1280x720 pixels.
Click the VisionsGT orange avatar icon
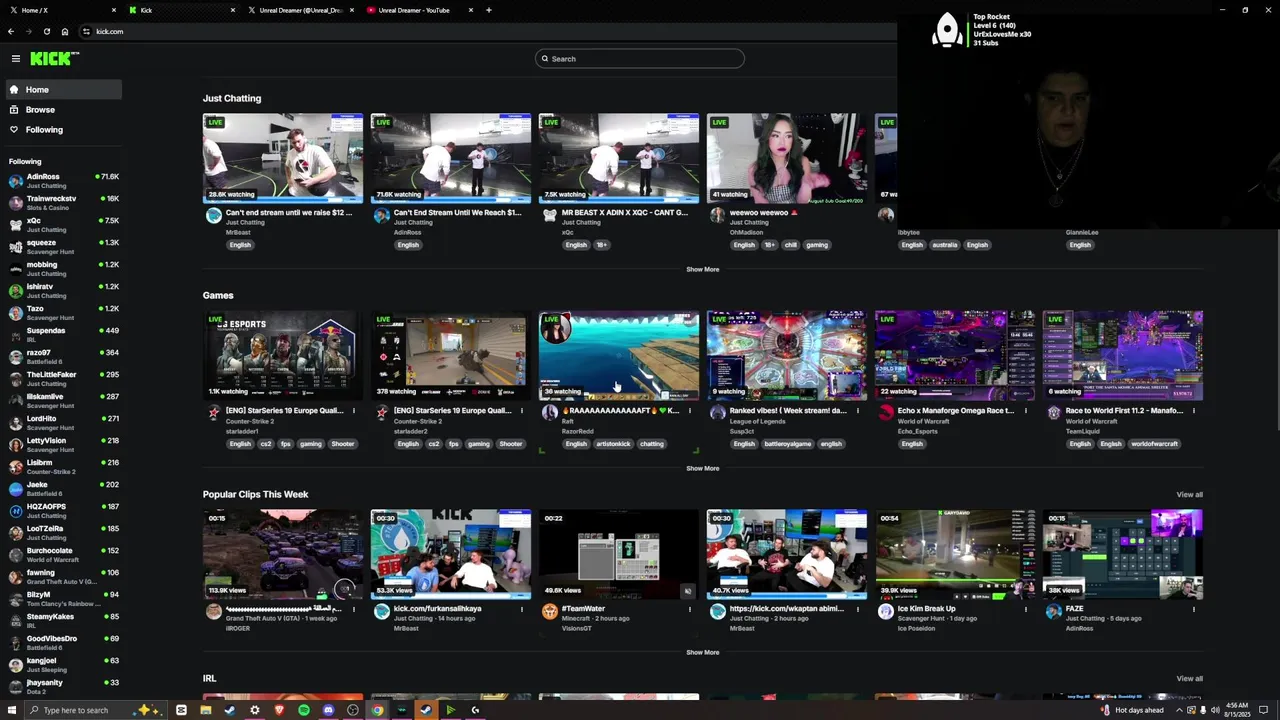click(549, 611)
